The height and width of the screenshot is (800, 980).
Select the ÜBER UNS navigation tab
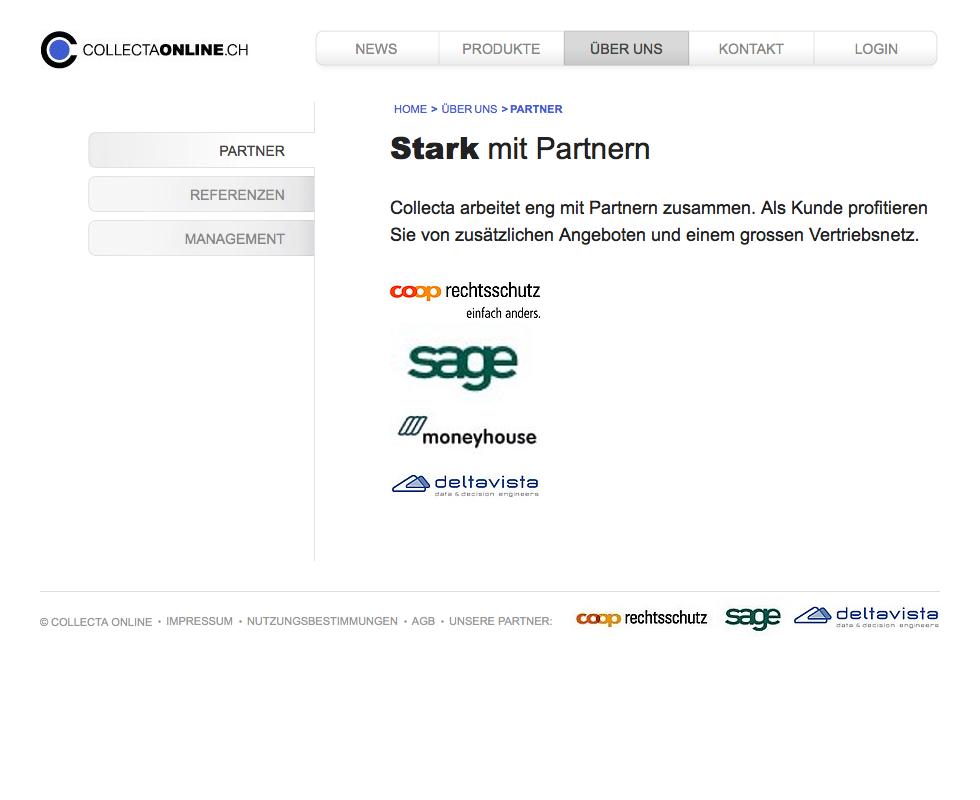pyautogui.click(x=626, y=49)
